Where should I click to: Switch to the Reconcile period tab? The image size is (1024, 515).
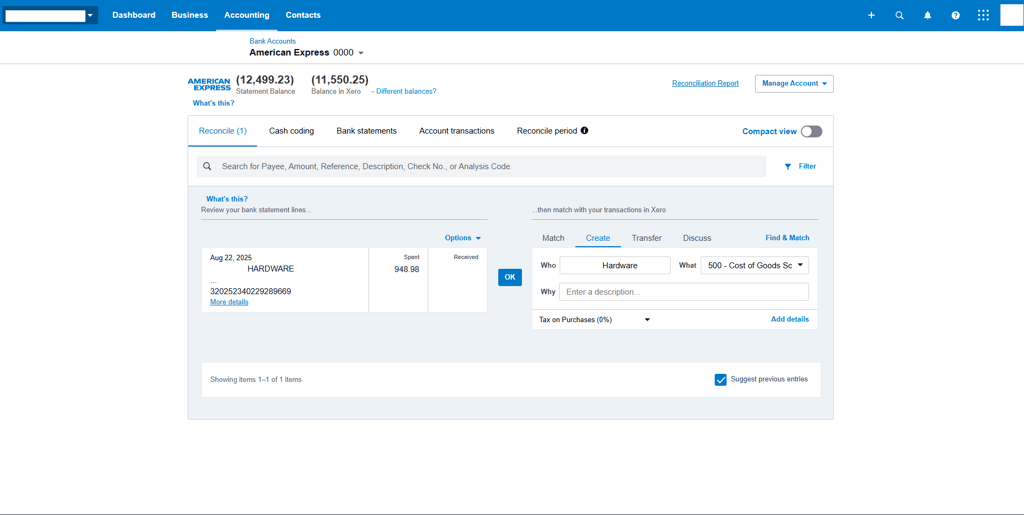click(547, 131)
